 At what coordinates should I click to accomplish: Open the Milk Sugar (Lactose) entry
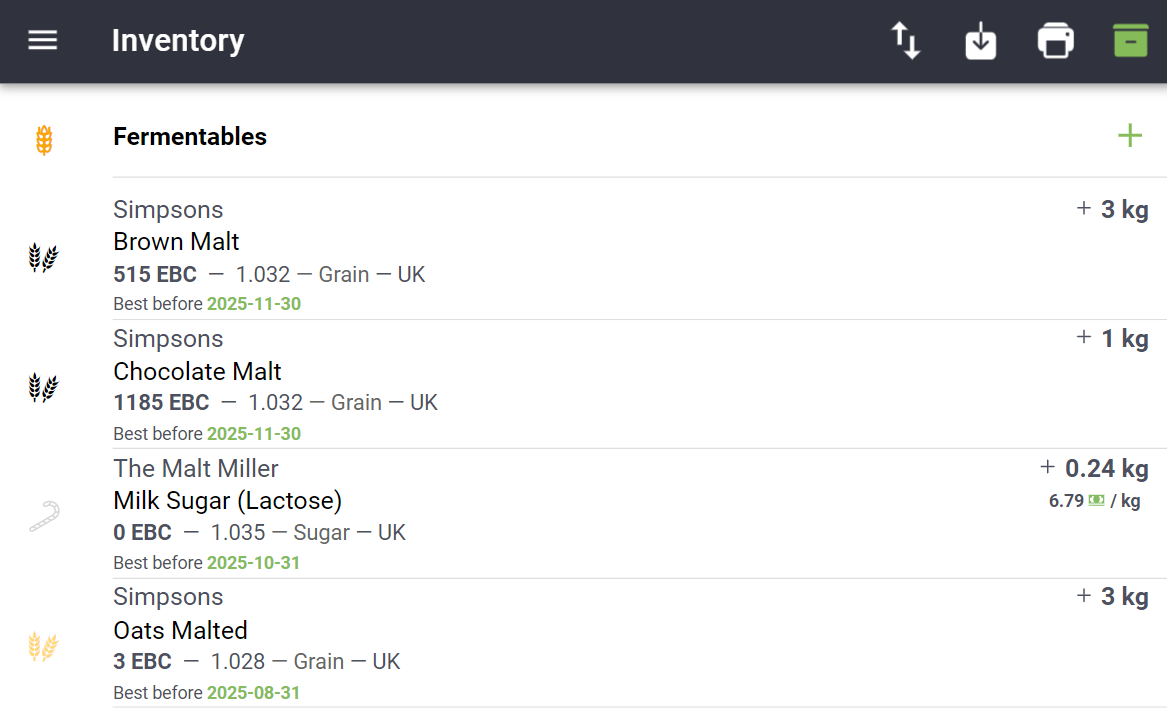[228, 500]
